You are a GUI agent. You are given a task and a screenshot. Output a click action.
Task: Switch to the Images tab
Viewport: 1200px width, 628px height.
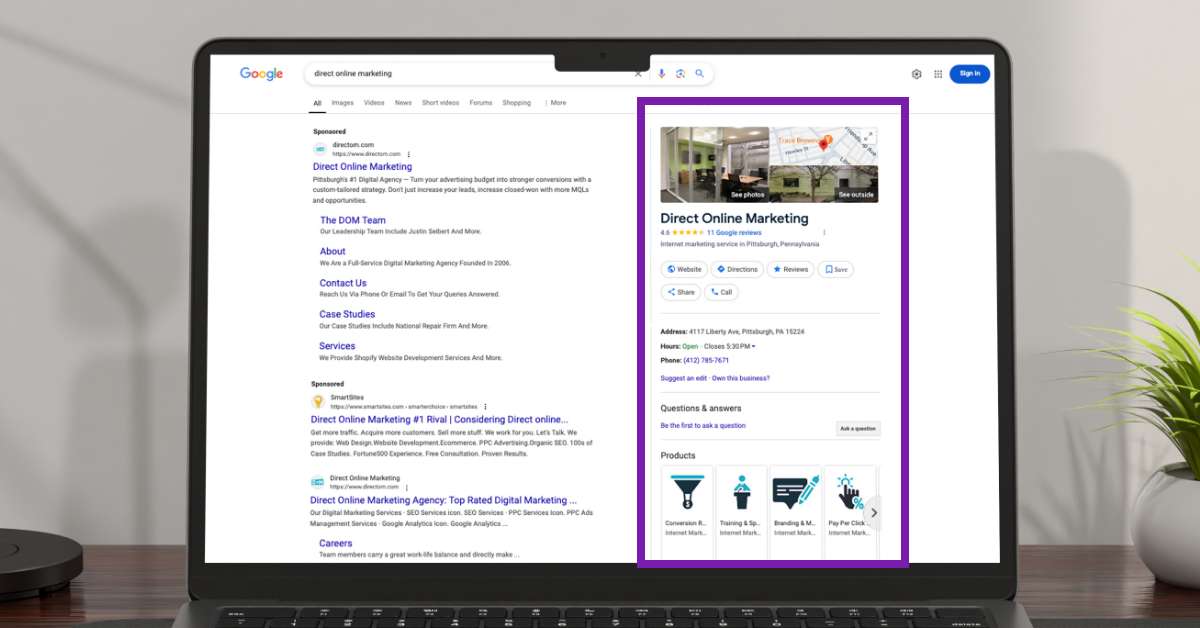coord(342,102)
